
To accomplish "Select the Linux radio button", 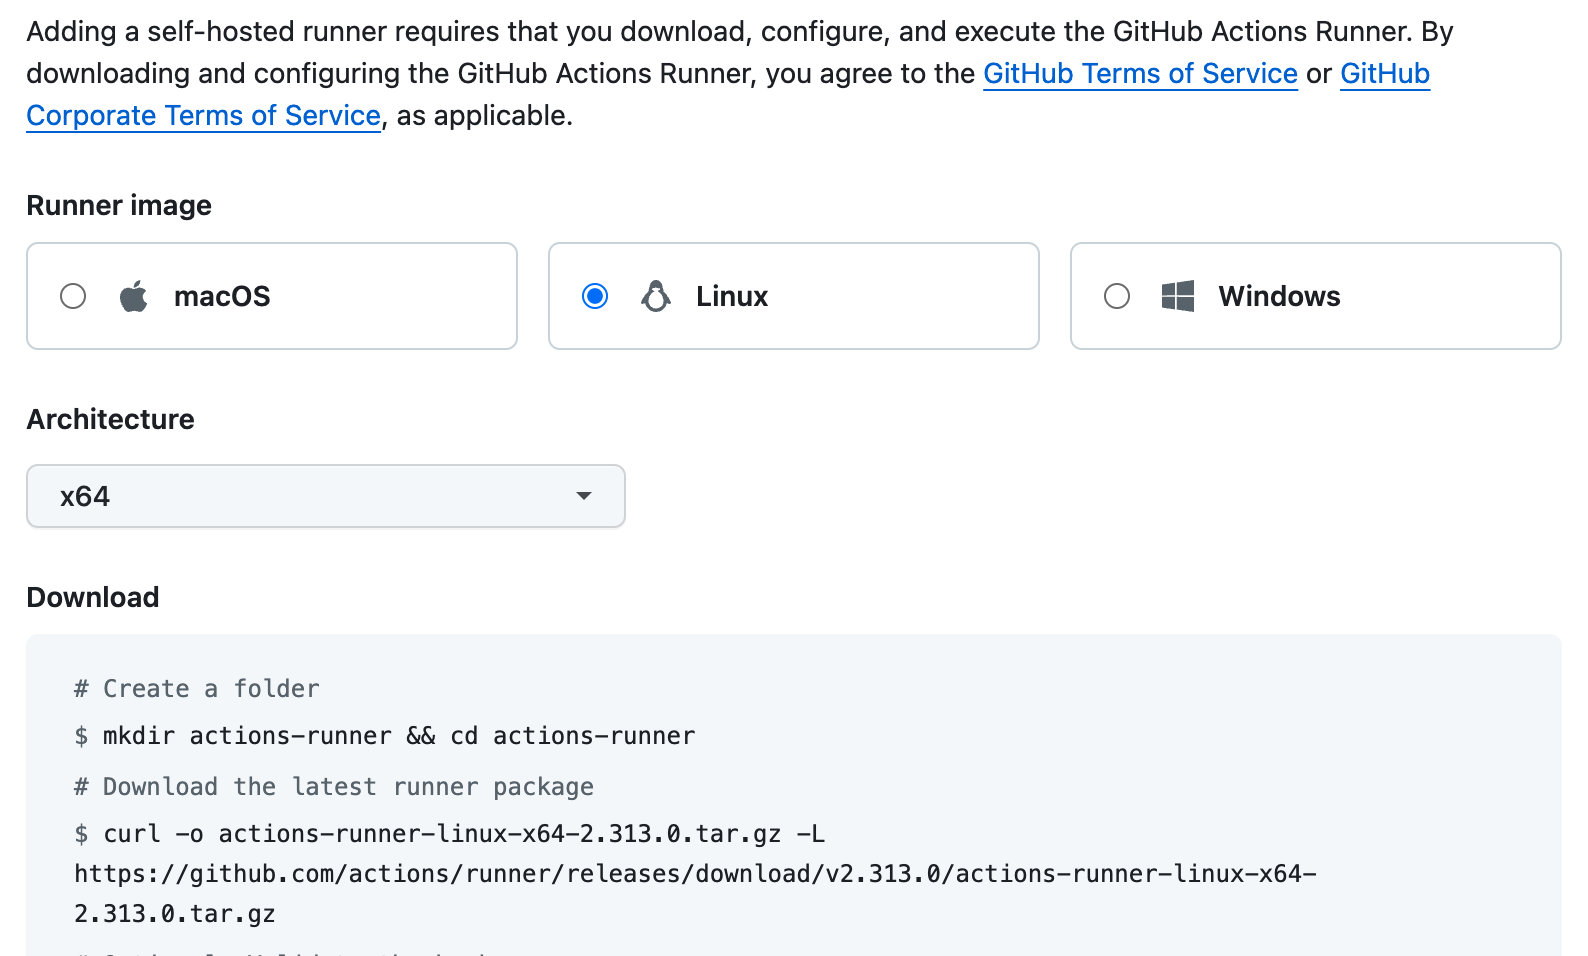I will point(595,296).
